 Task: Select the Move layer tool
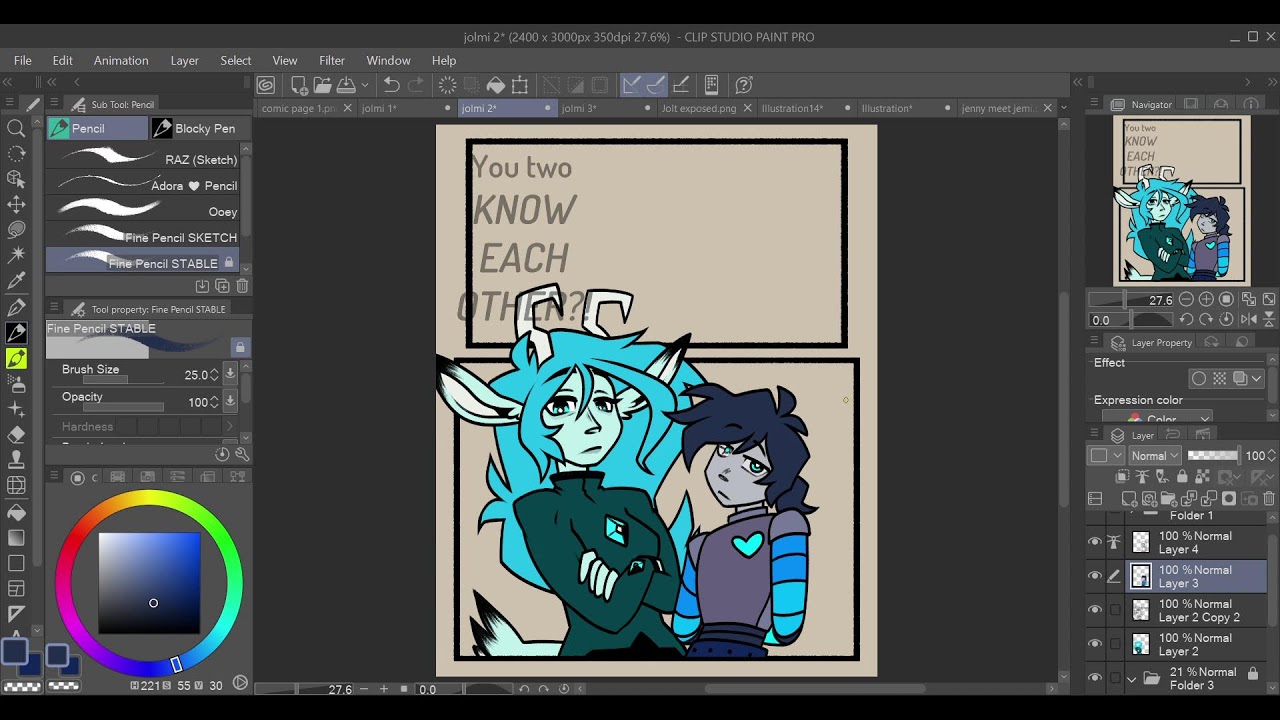click(16, 204)
